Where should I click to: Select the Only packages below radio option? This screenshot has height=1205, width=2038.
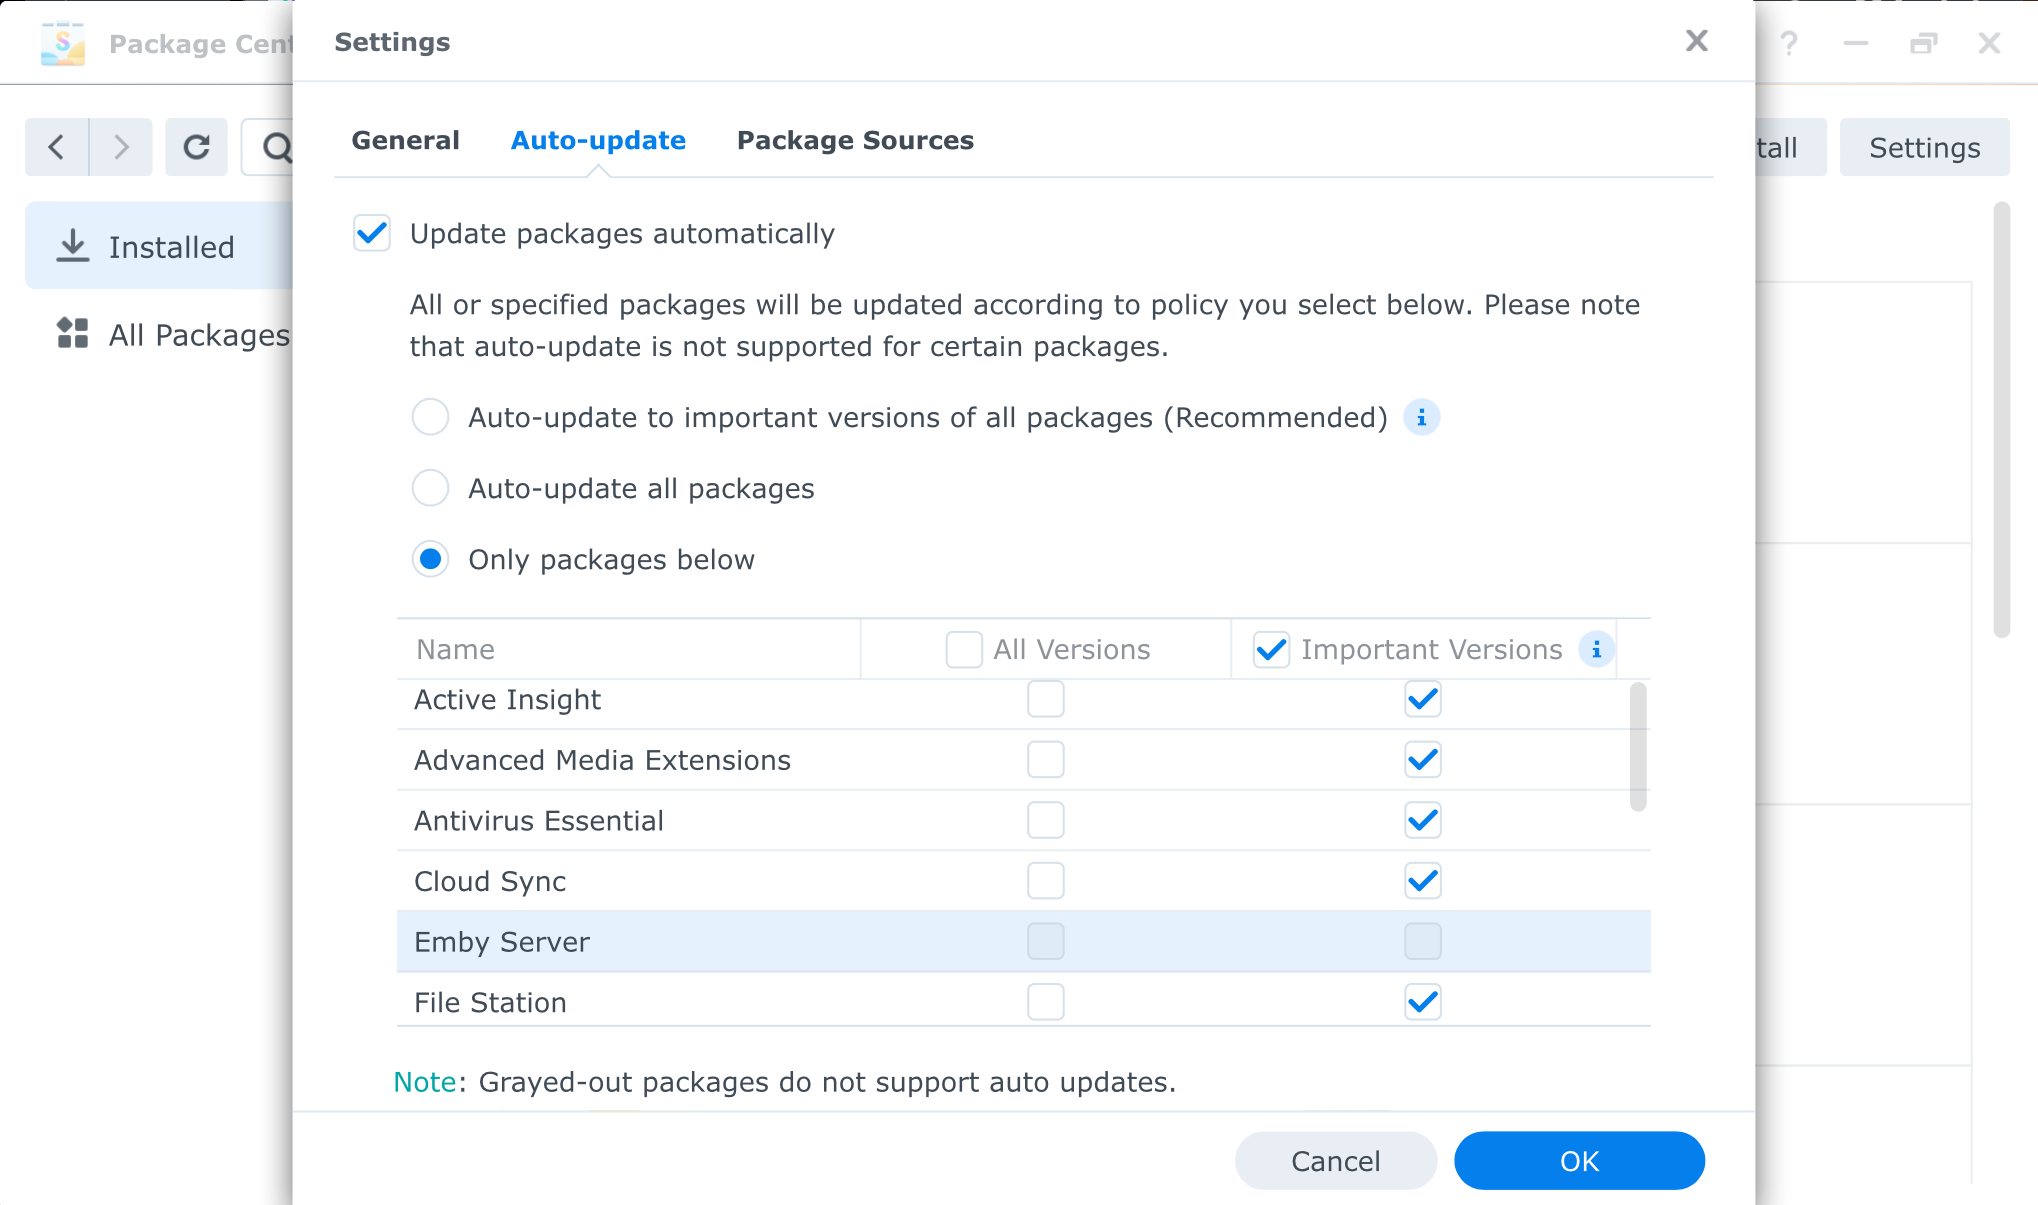(431, 560)
